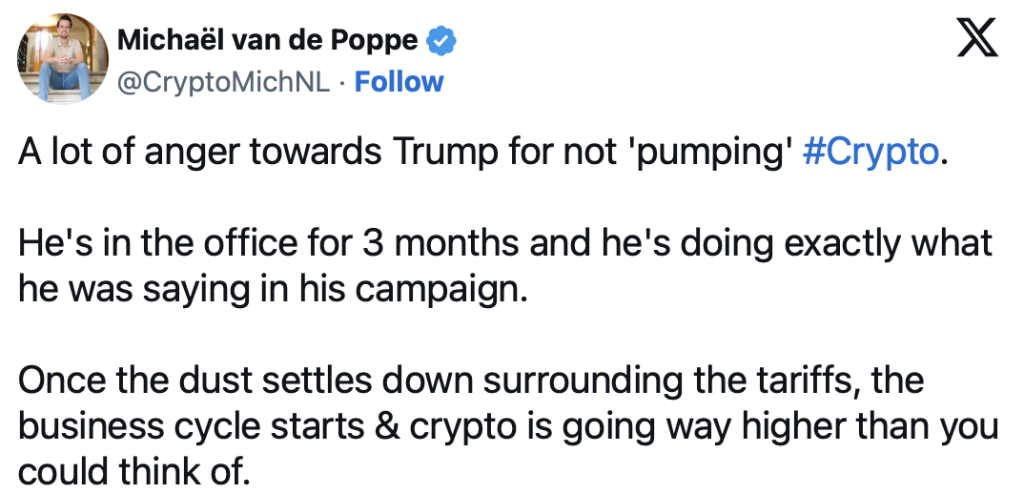Viewport: 1024px width, 494px height.
Task: Click the blue verified checkmark badge
Action: 441,41
